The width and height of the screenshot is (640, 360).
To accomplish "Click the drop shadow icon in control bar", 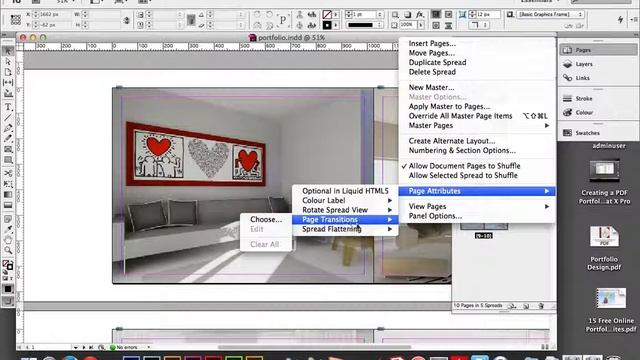I will [407, 15].
